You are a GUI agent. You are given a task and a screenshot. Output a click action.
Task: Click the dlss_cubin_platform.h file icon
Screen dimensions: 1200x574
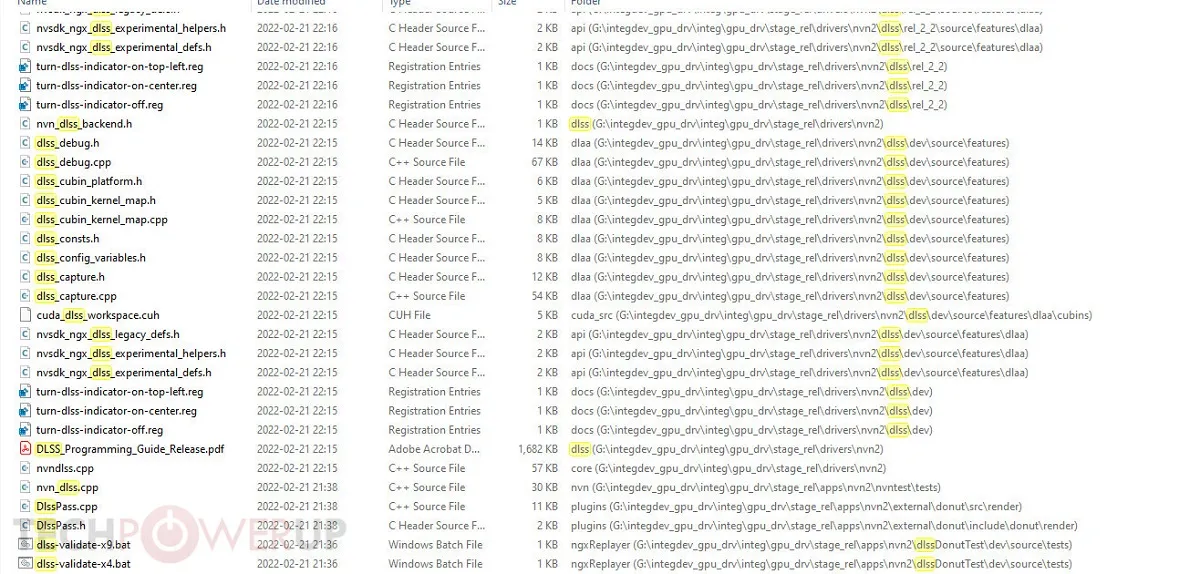tap(26, 181)
